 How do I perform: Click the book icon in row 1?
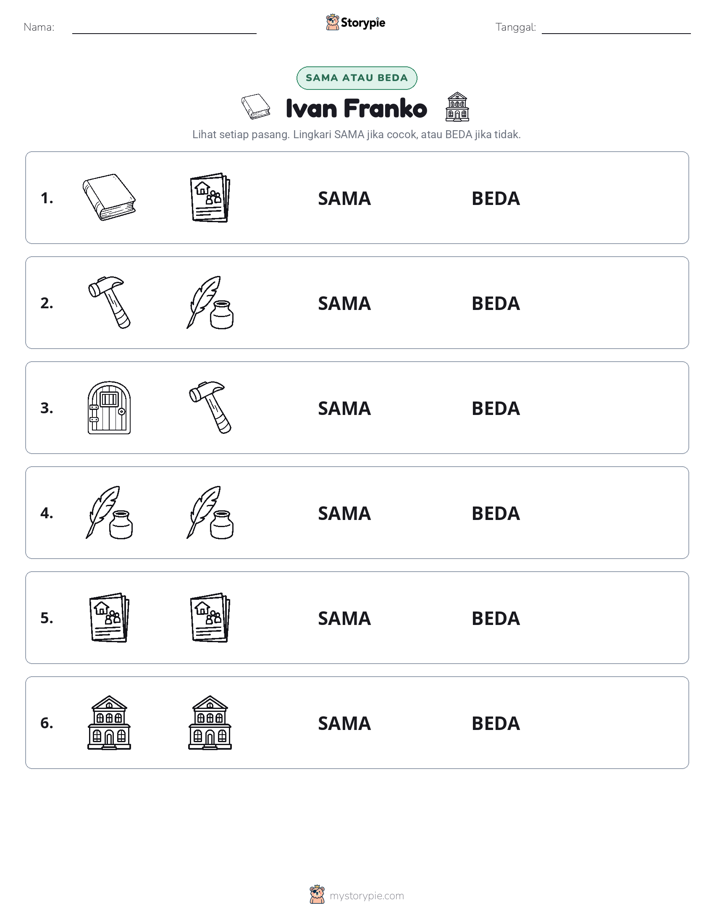(109, 197)
